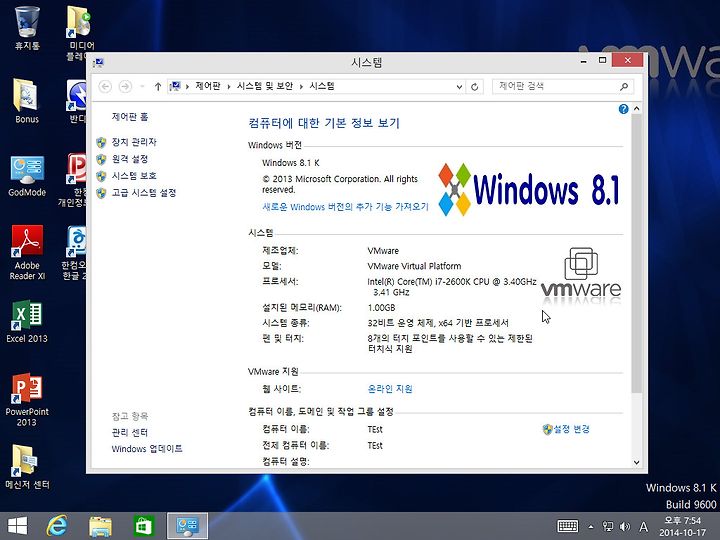Expand chevron after 제어판 in breadcrumb
The height and width of the screenshot is (540, 720).
229,86
